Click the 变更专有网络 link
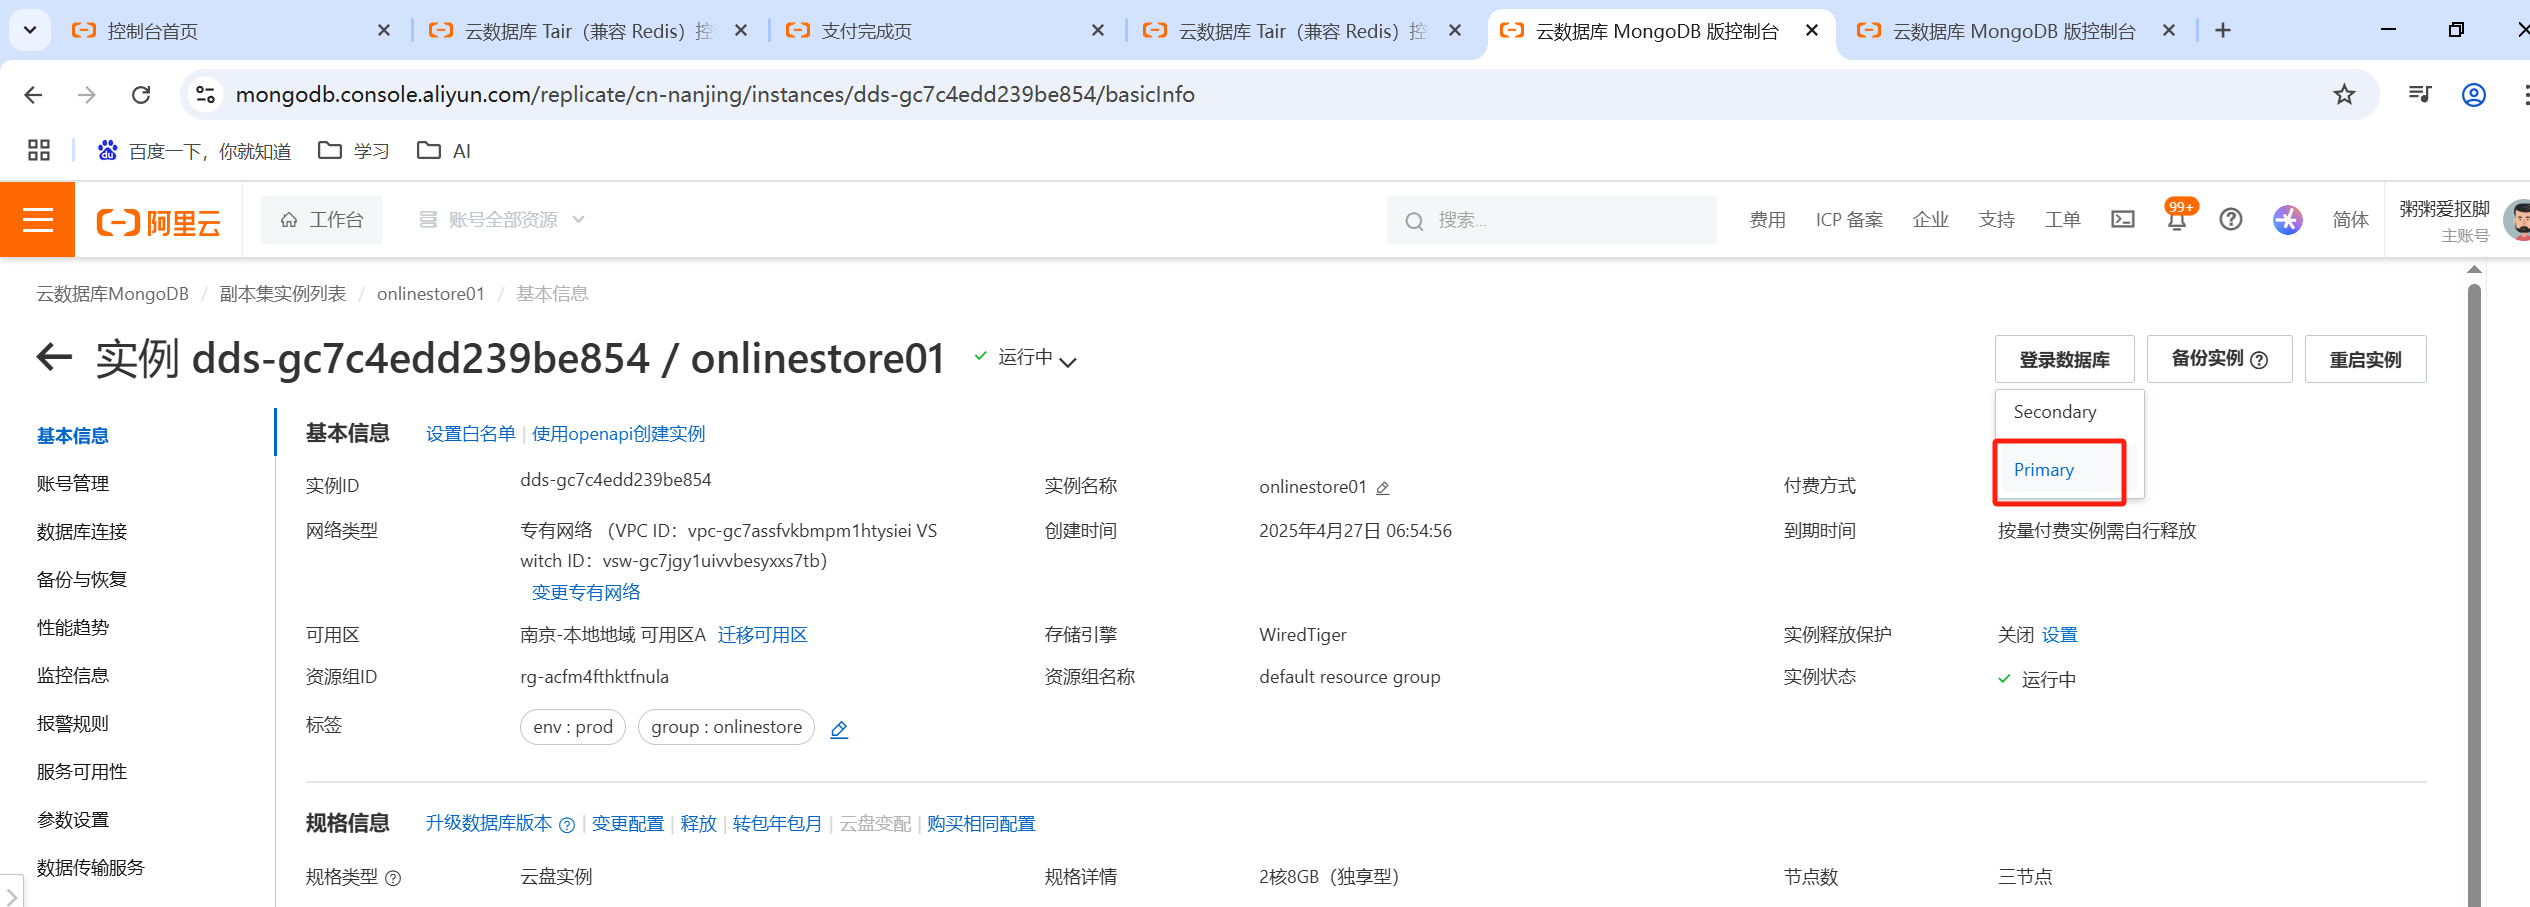This screenshot has width=2530, height=907. [x=586, y=592]
